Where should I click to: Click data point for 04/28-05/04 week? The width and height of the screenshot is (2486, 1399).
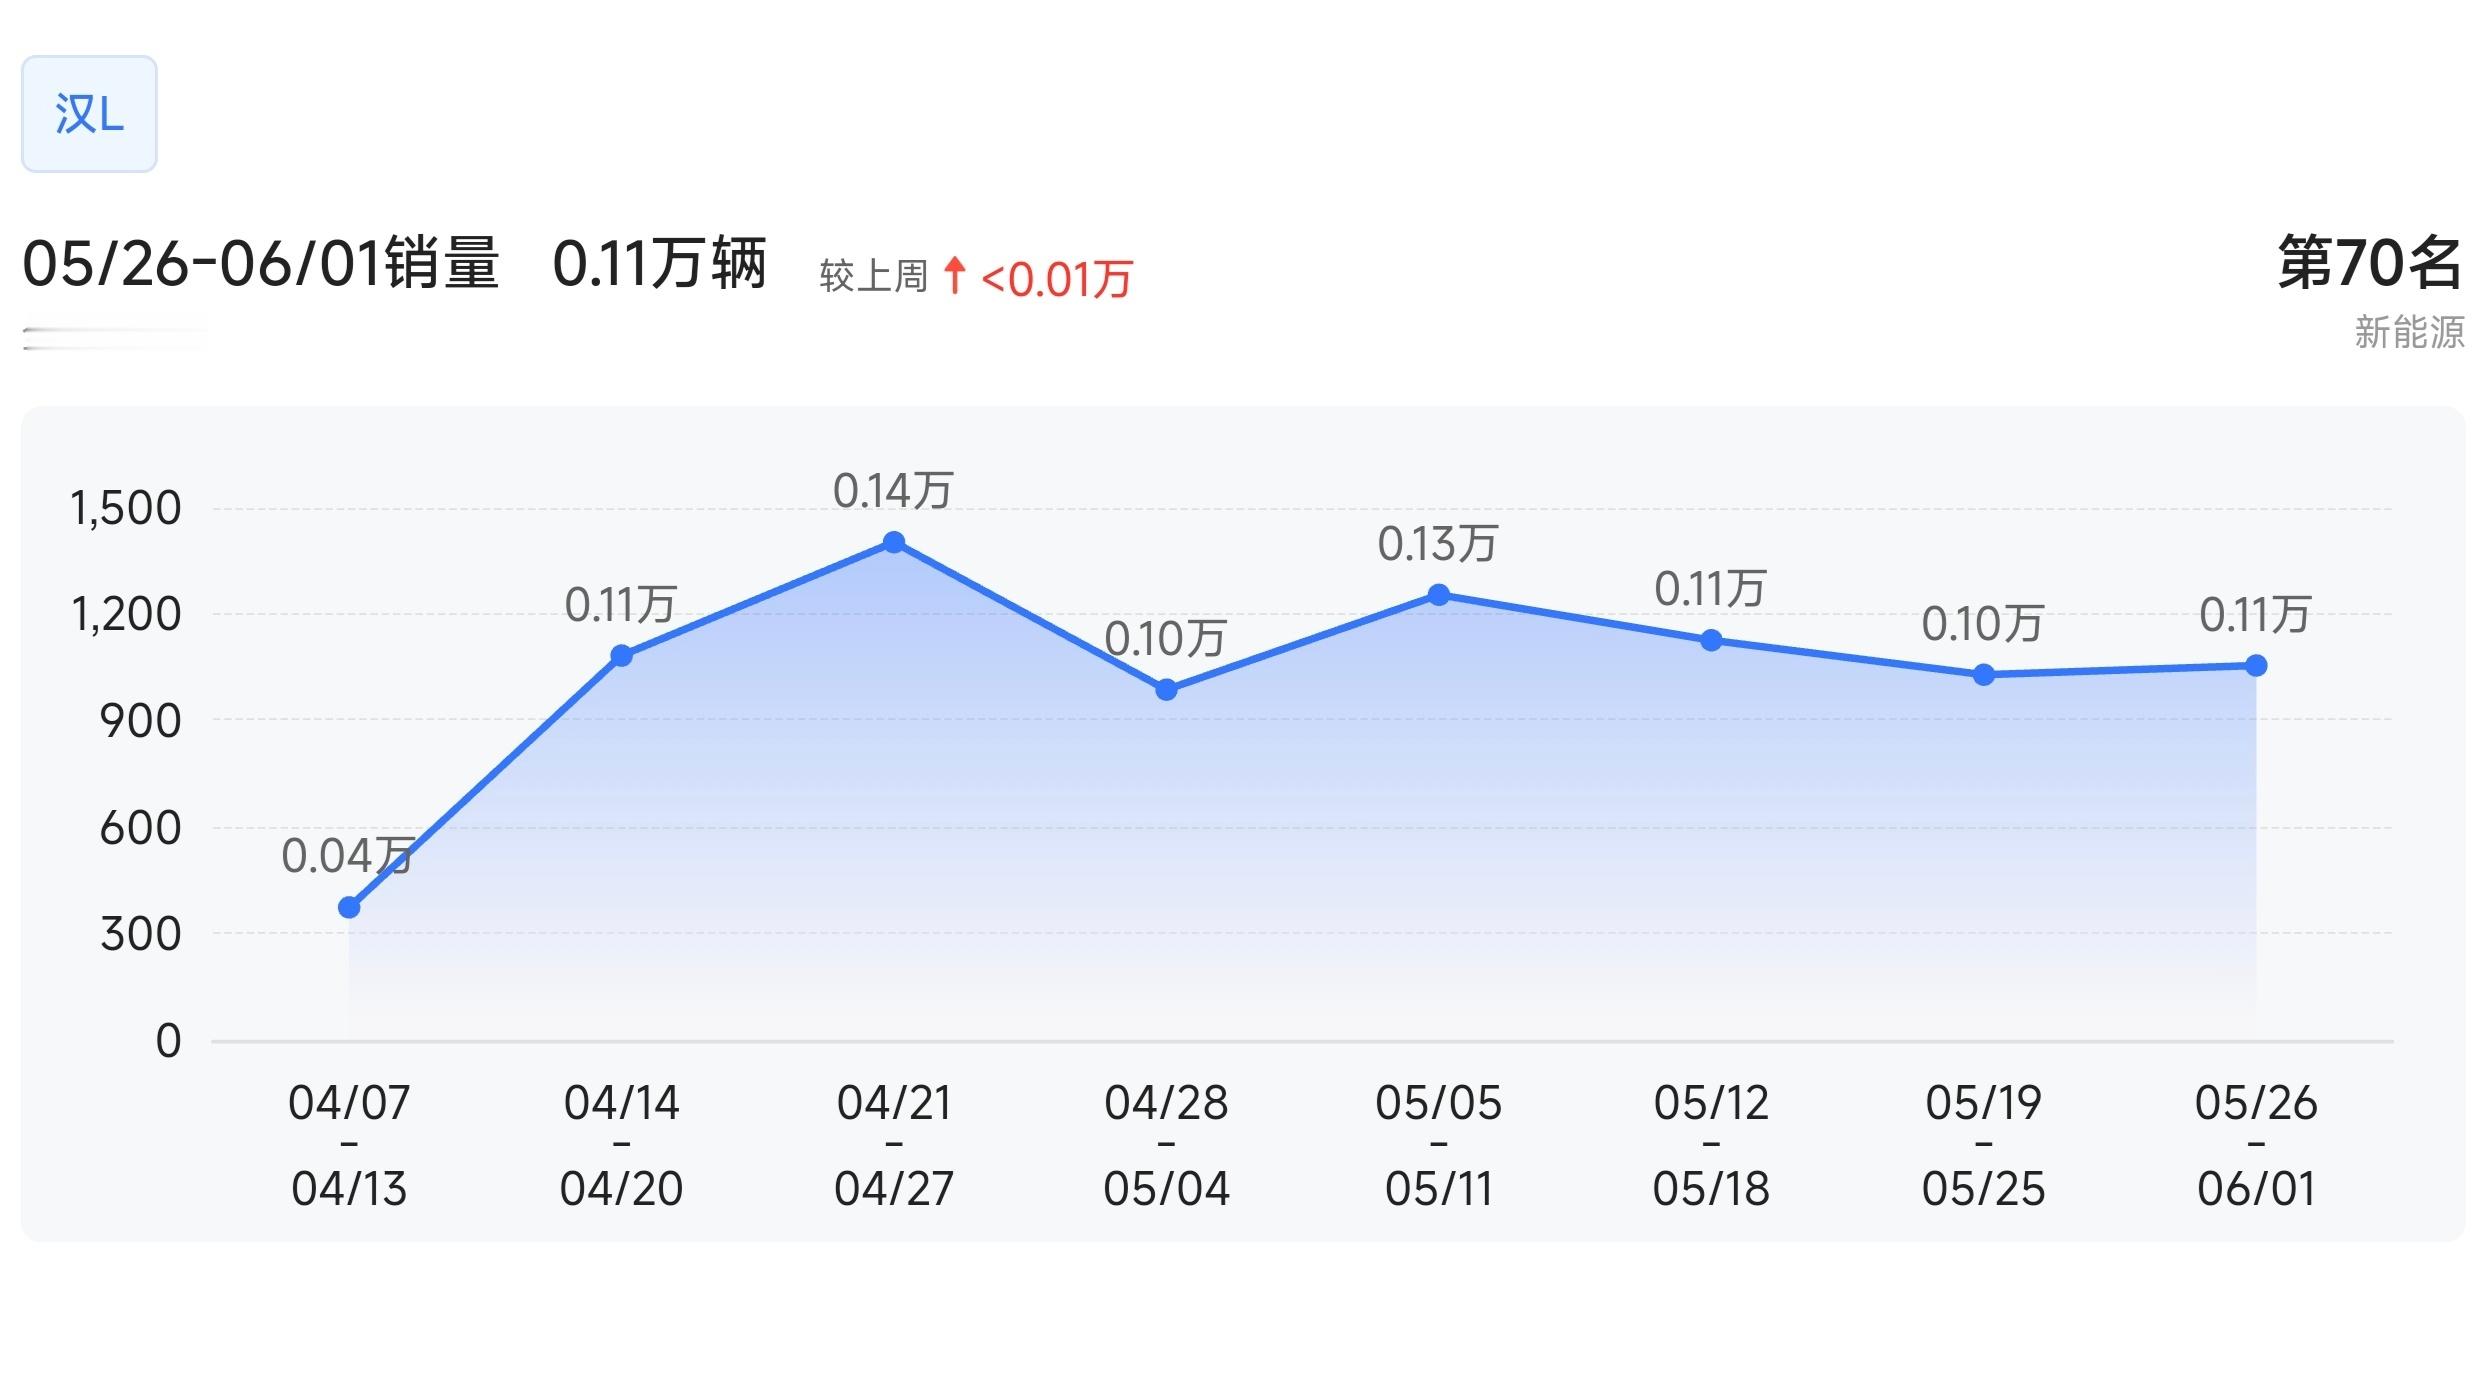pos(1166,690)
